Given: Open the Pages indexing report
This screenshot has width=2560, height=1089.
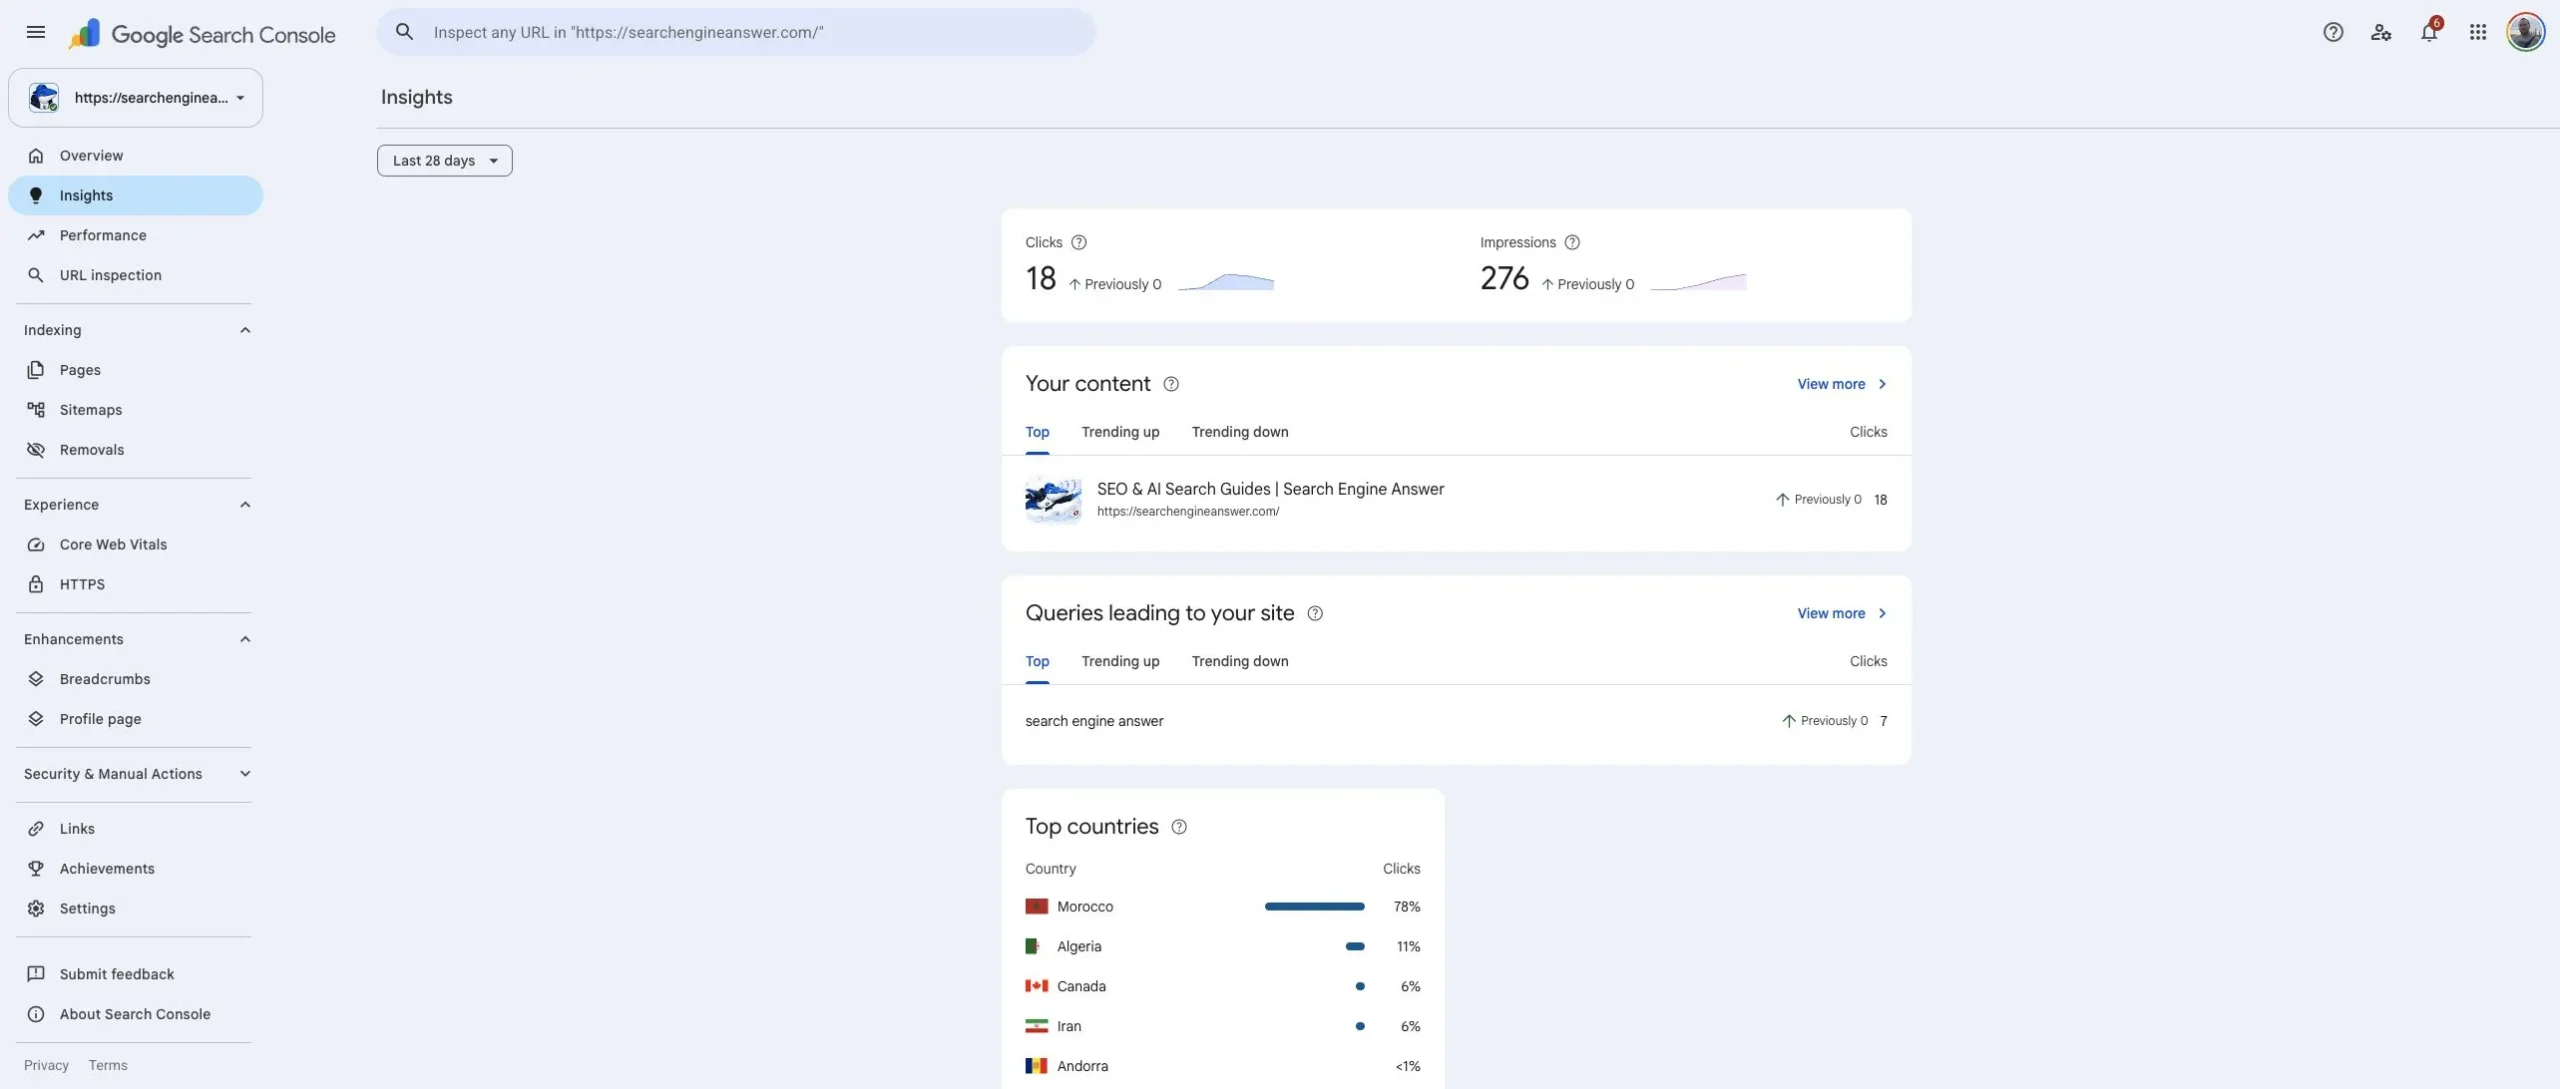Looking at the screenshot, I should (x=135, y=370).
